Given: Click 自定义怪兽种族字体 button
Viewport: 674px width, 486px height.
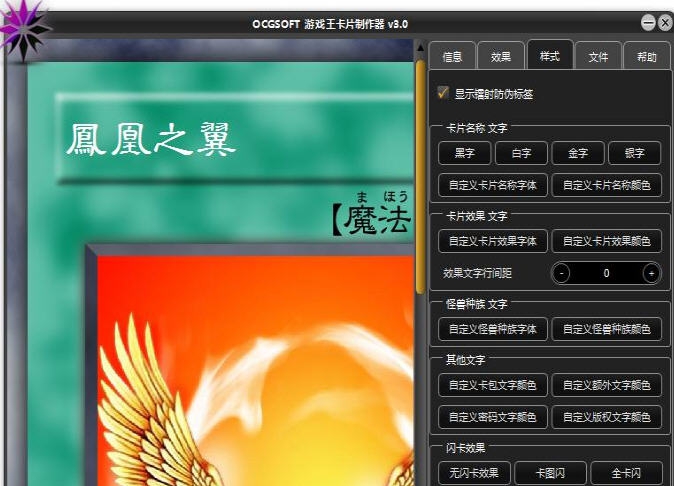Looking at the screenshot, I should point(493,329).
